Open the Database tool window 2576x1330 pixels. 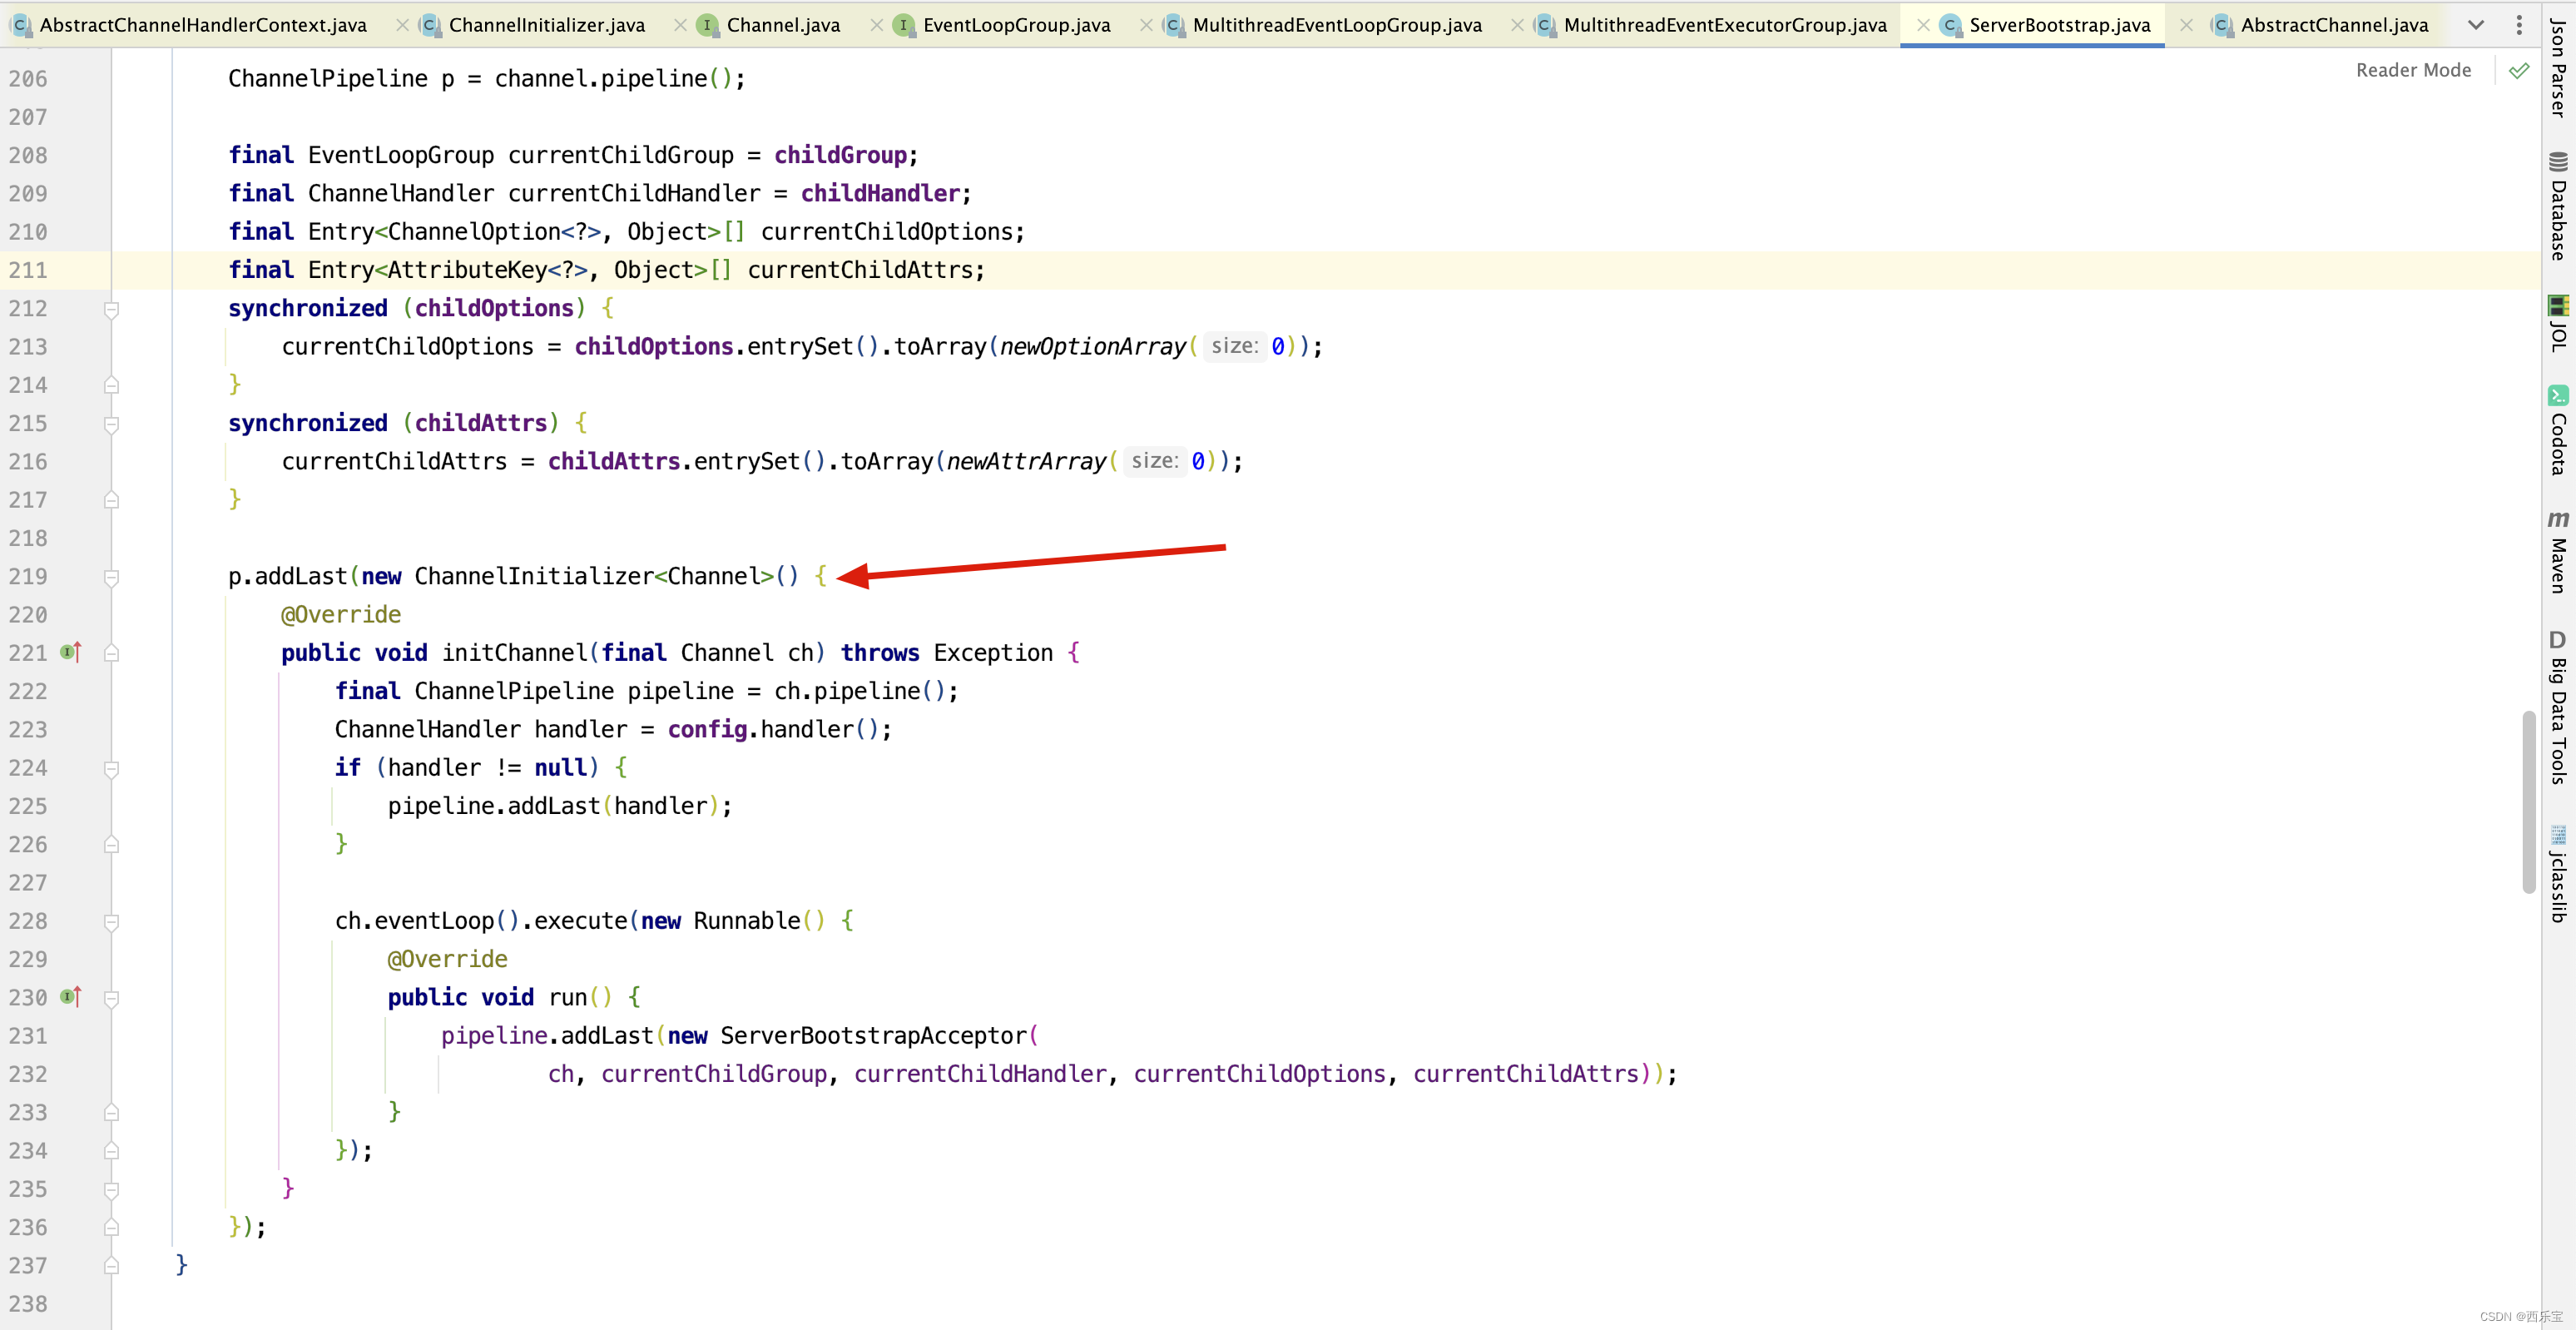pos(2559,206)
